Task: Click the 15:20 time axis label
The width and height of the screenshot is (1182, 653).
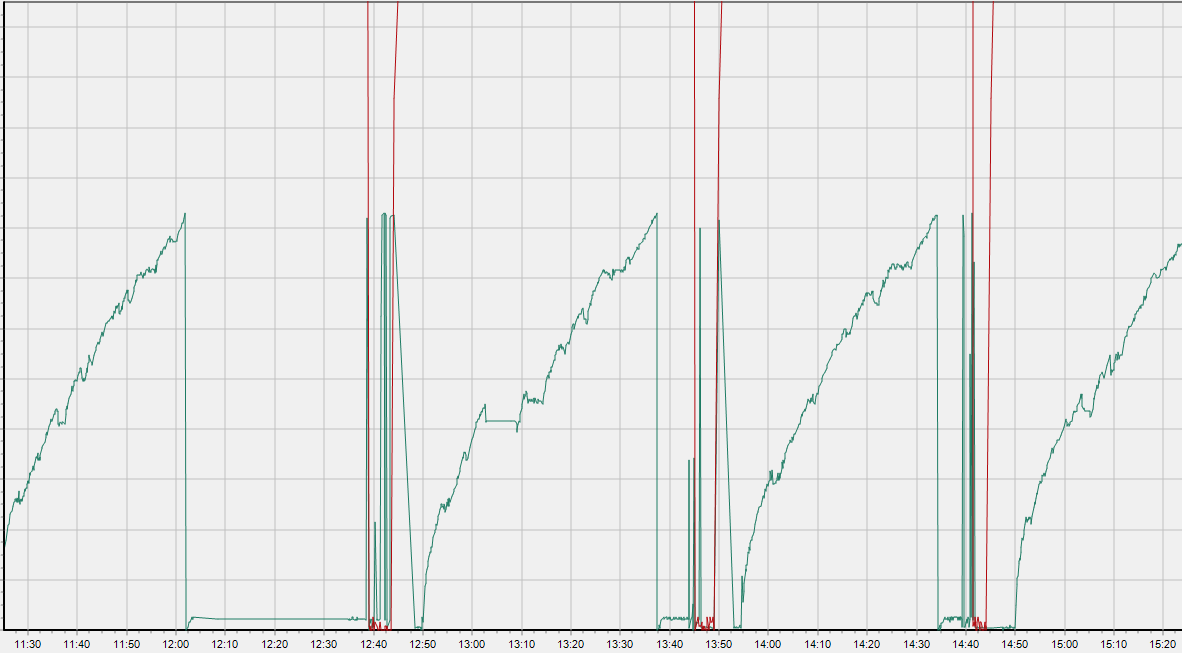Action: [1162, 644]
